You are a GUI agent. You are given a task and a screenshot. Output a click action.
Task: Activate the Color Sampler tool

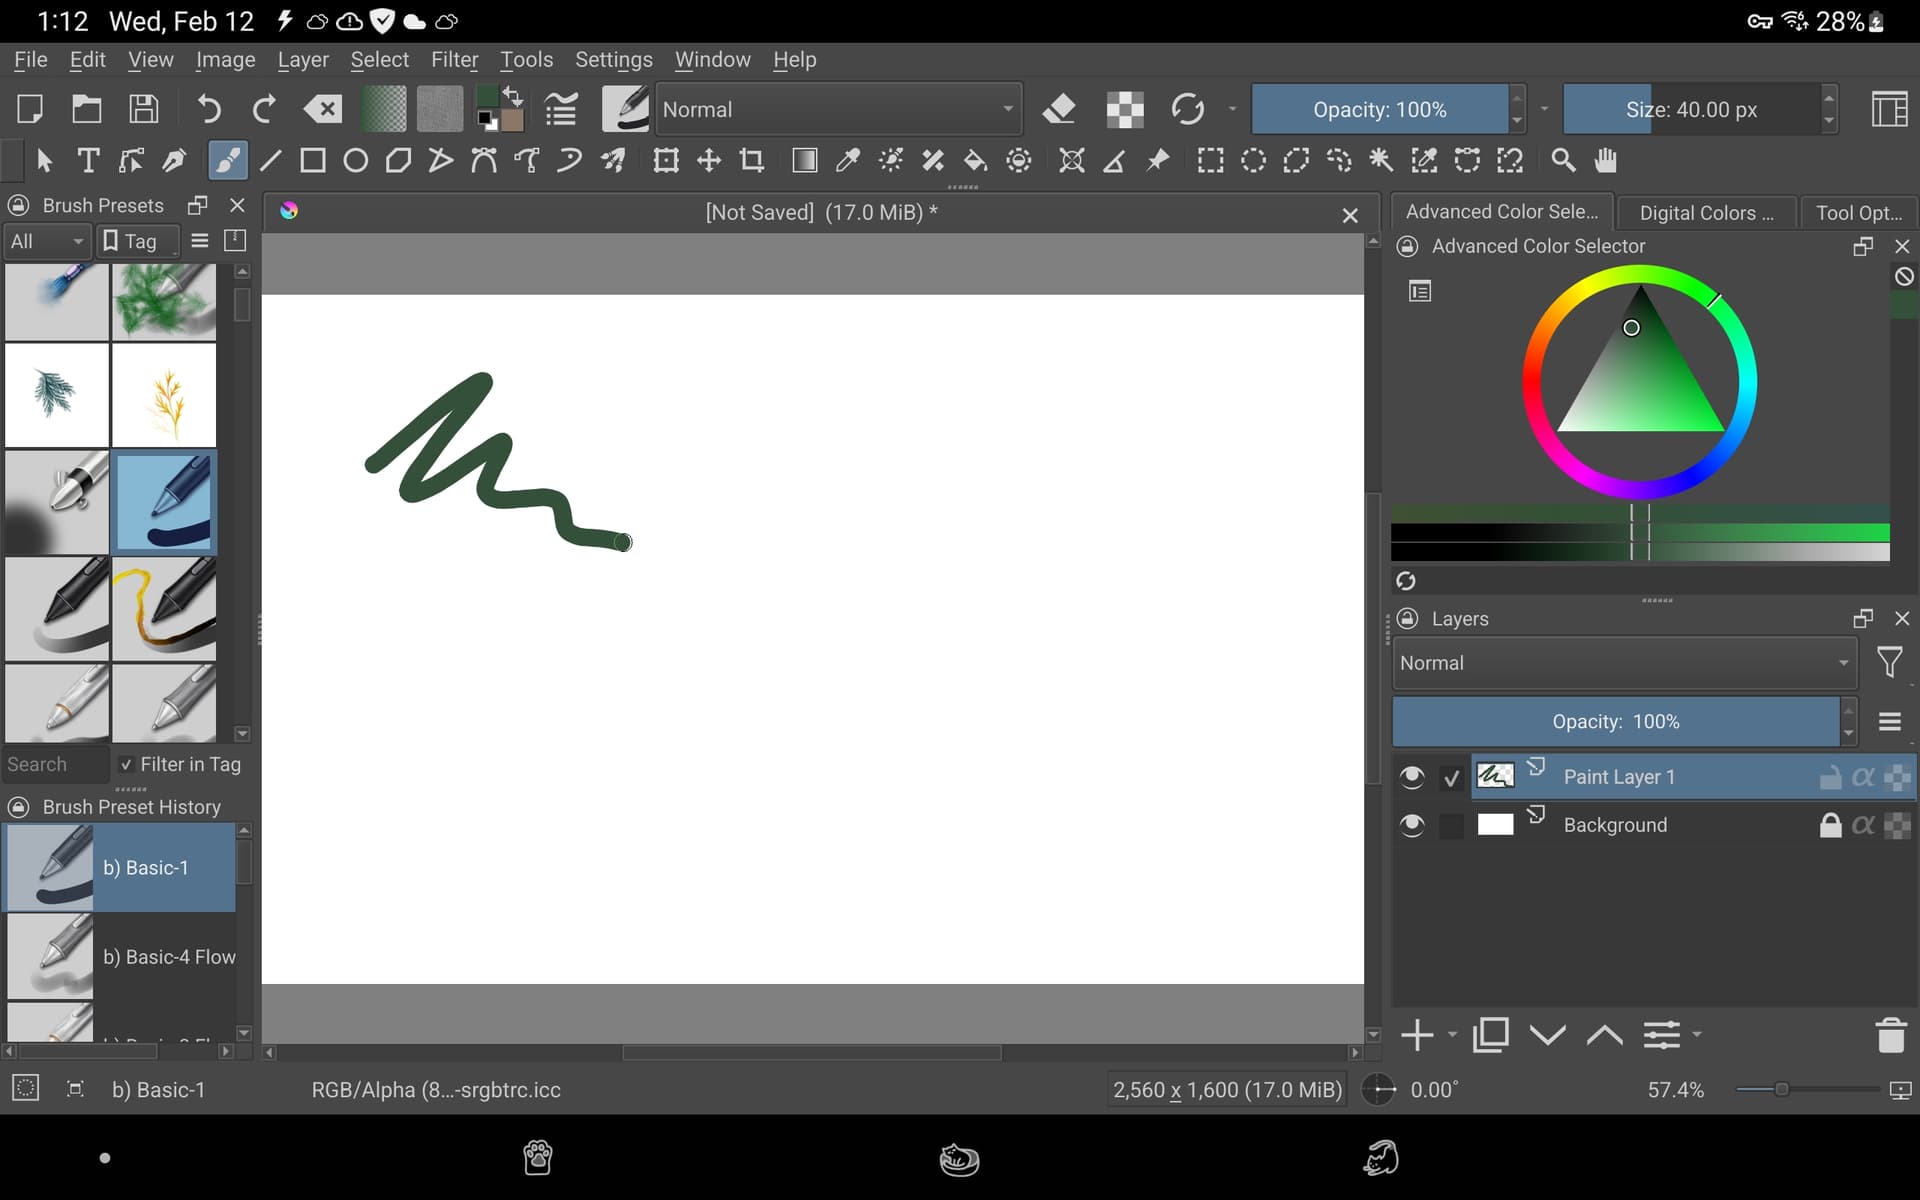(x=847, y=160)
